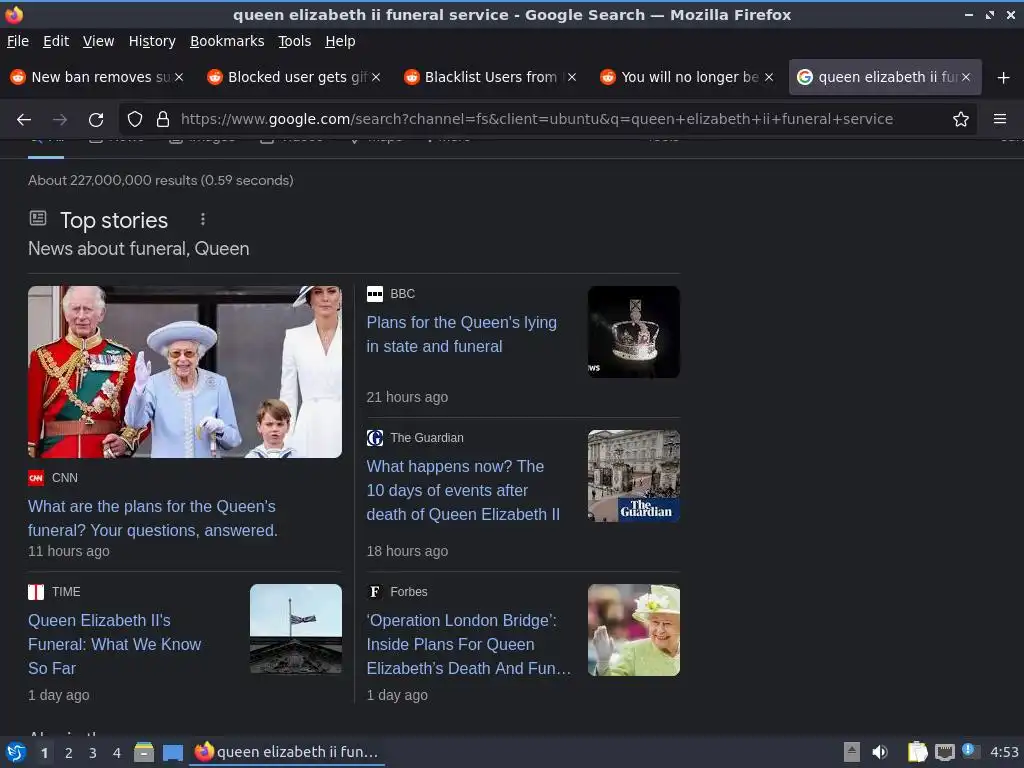Open the History menu
Viewport: 1024px width, 768px height.
pyautogui.click(x=152, y=41)
